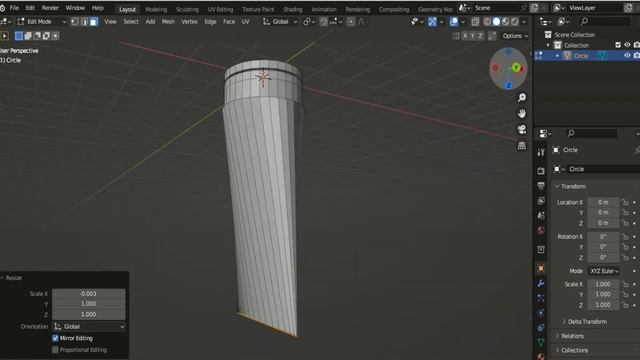Toggle camera view gizmo icon

tap(522, 129)
